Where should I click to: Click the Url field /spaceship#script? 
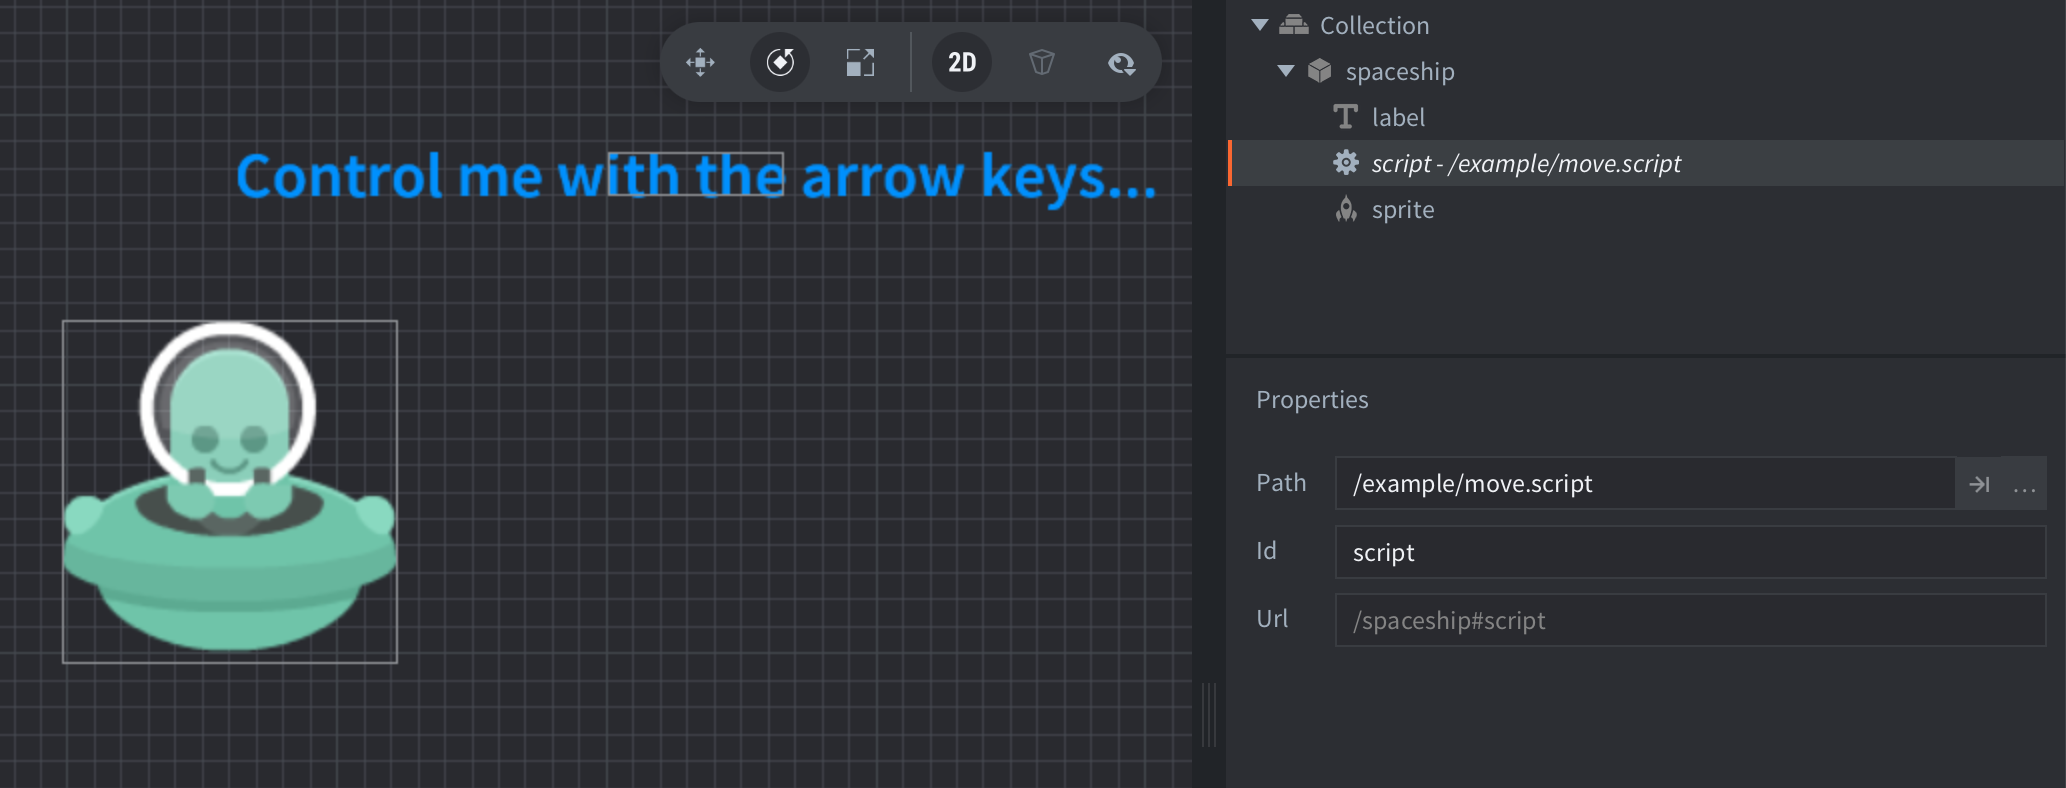(1690, 620)
